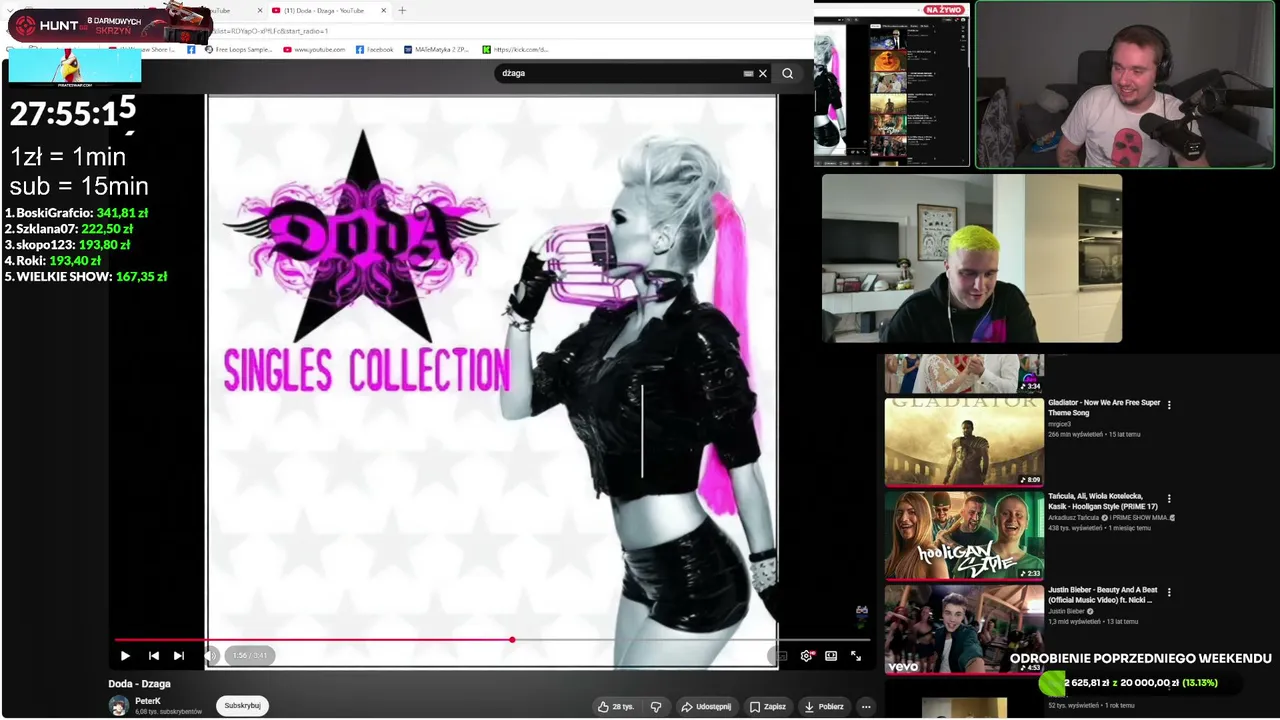Open options menu for Justin Bieber video

coord(1169,592)
